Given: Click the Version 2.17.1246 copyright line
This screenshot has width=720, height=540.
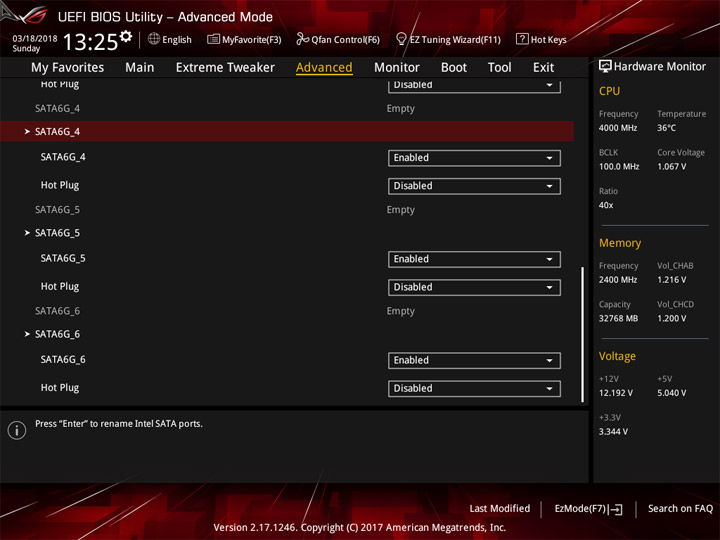Looking at the screenshot, I should pyautogui.click(x=360, y=528).
